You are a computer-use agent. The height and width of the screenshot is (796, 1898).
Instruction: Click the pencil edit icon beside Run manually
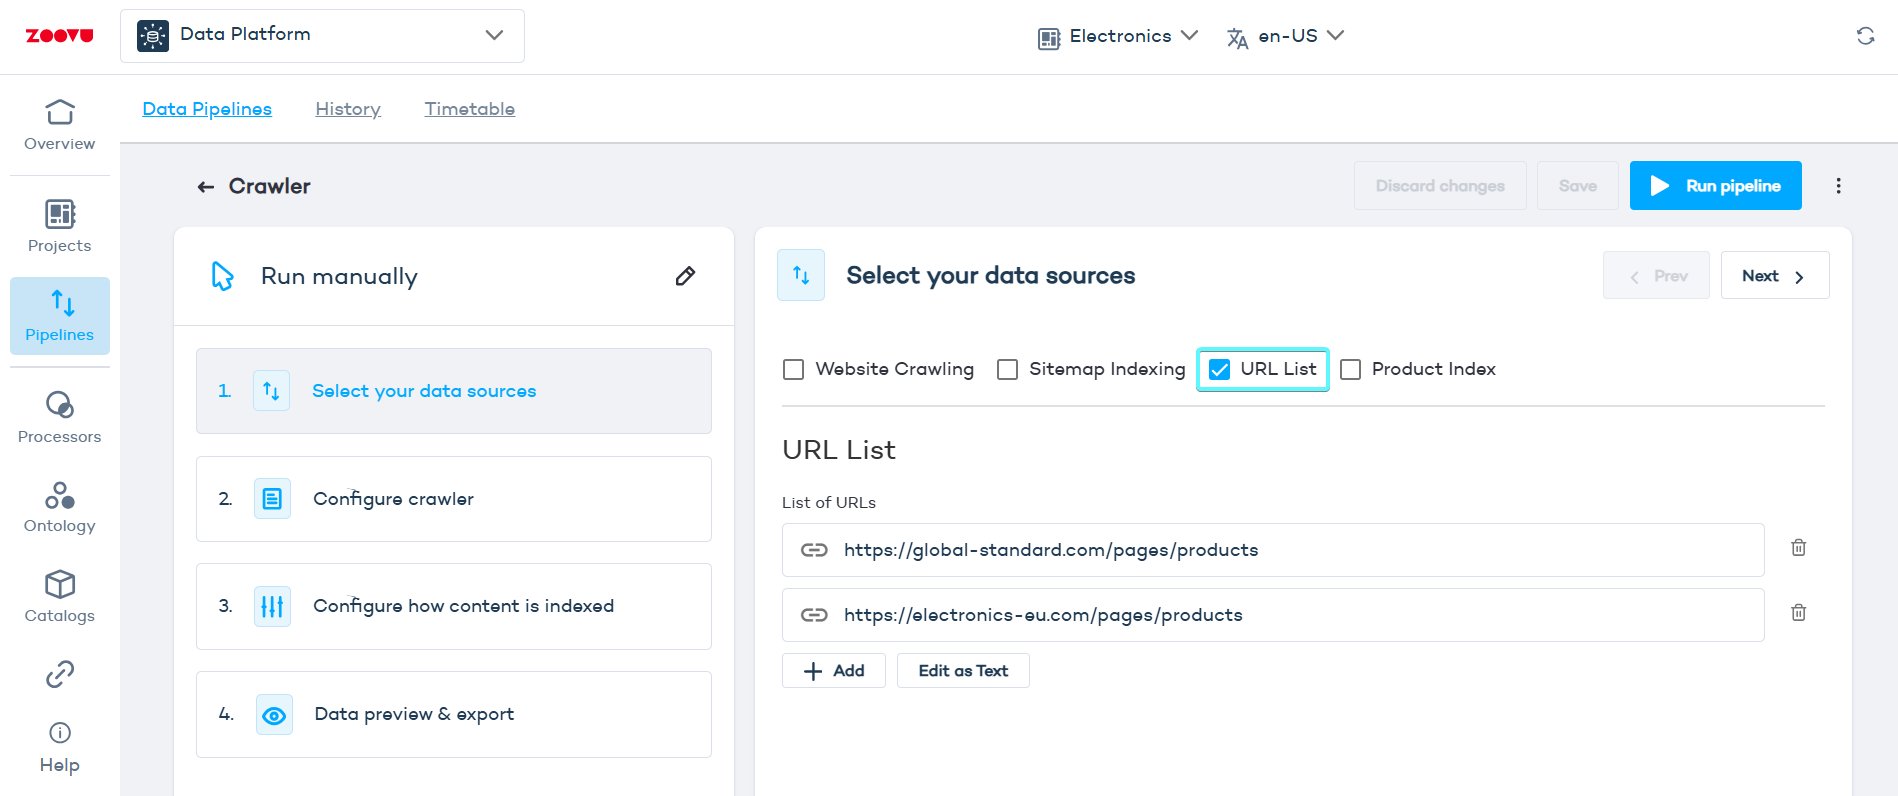685,276
